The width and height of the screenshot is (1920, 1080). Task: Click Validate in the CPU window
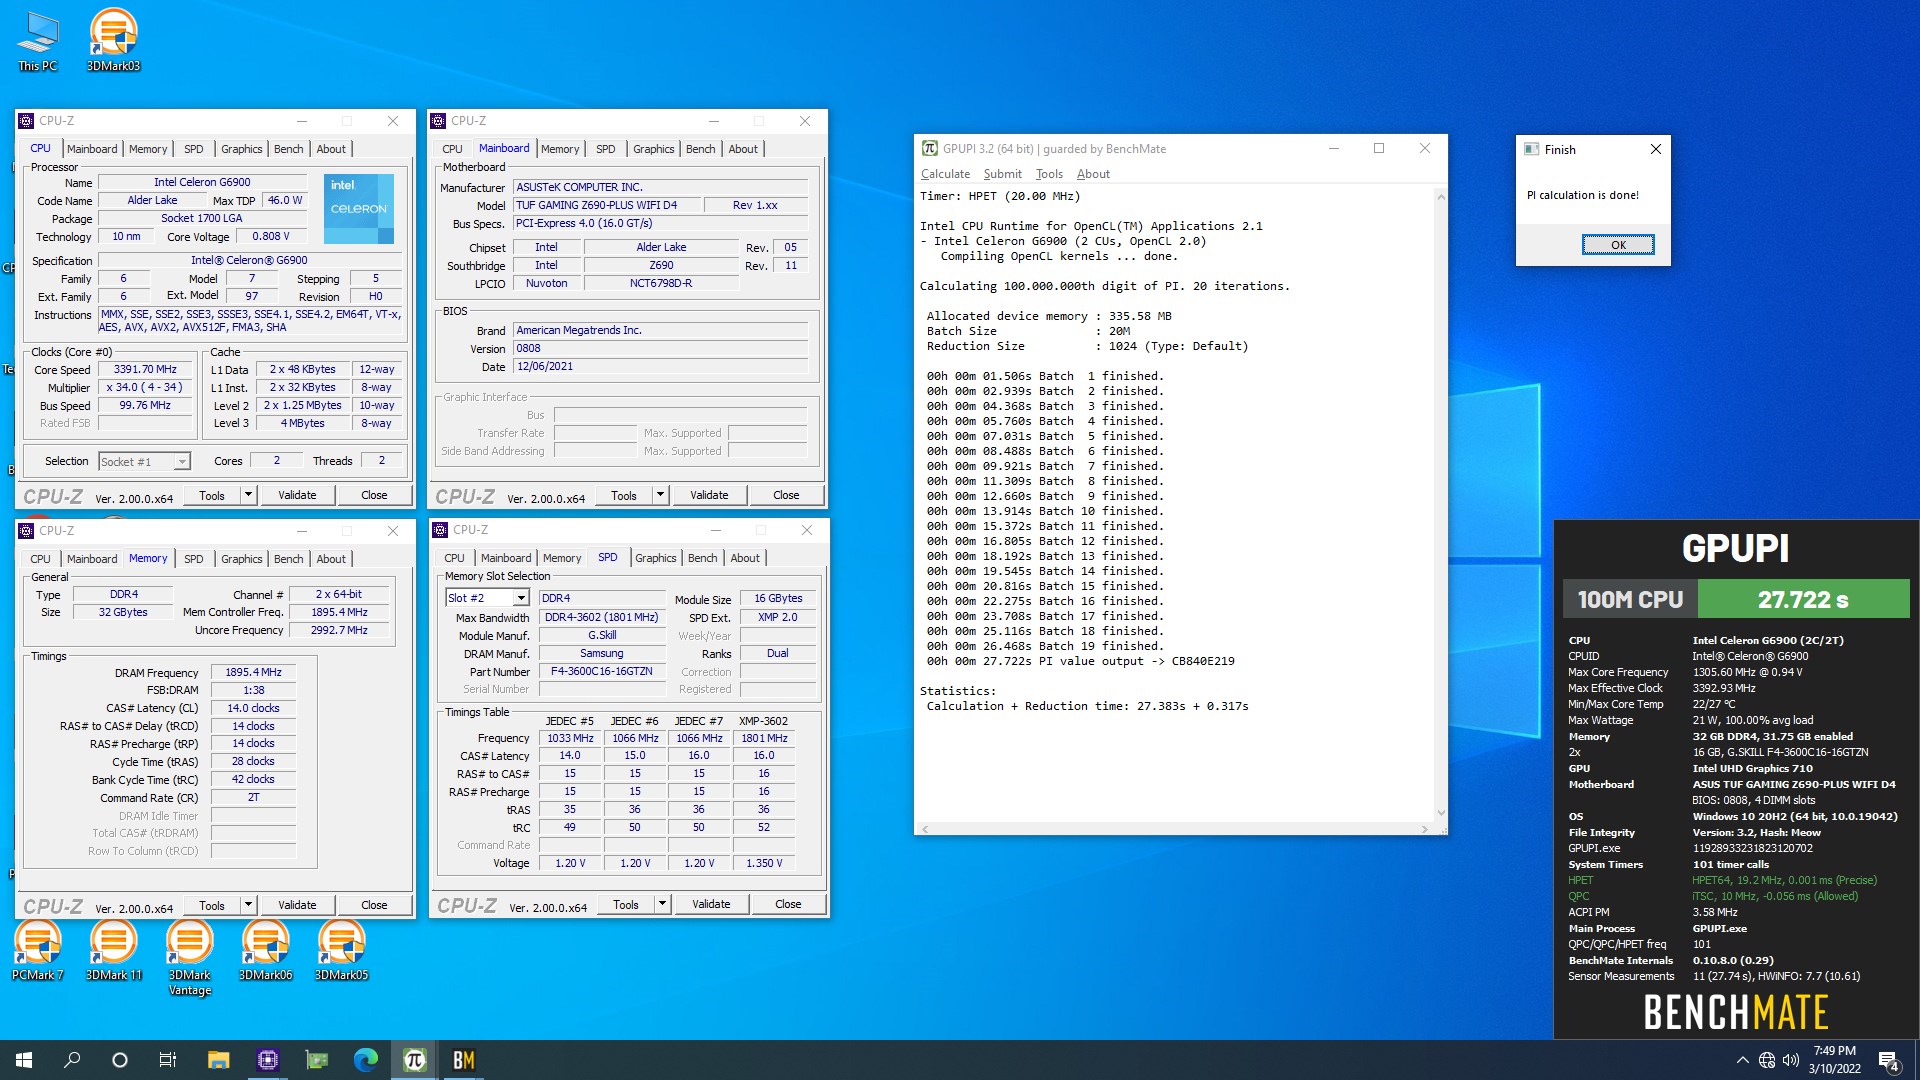point(297,495)
